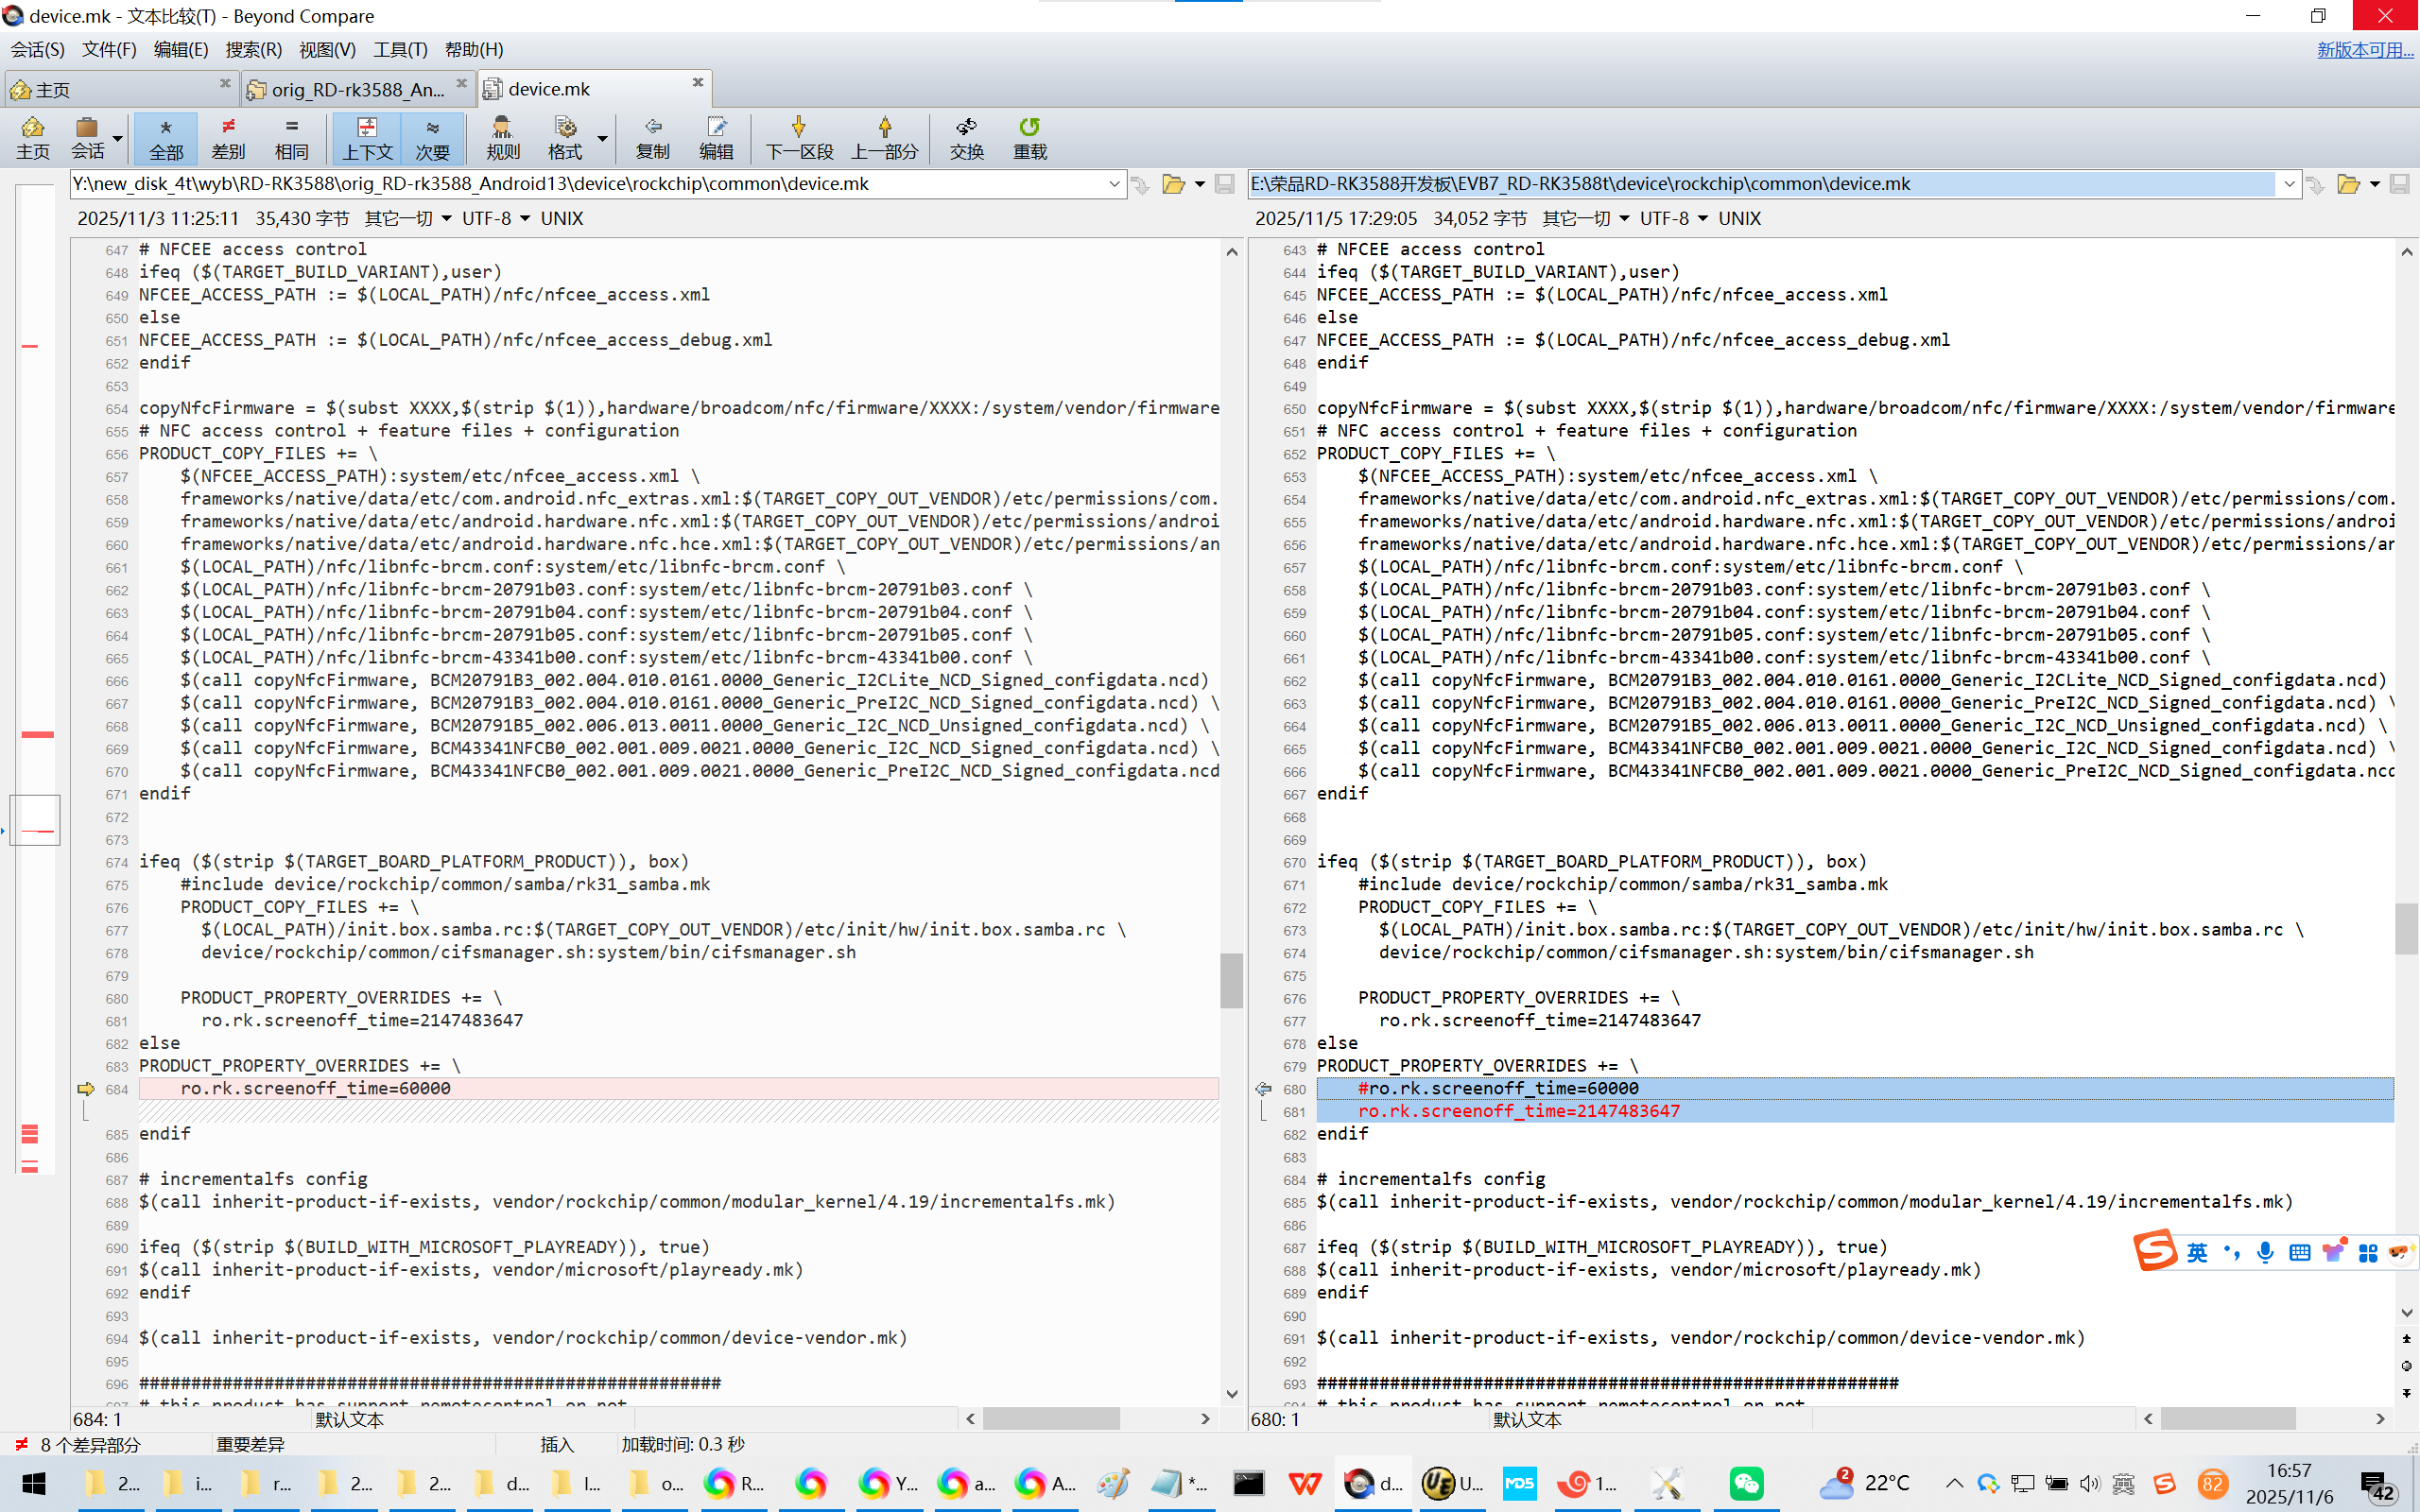Click the new version available link
The height and width of the screenshot is (1512, 2420).
point(2364,49)
